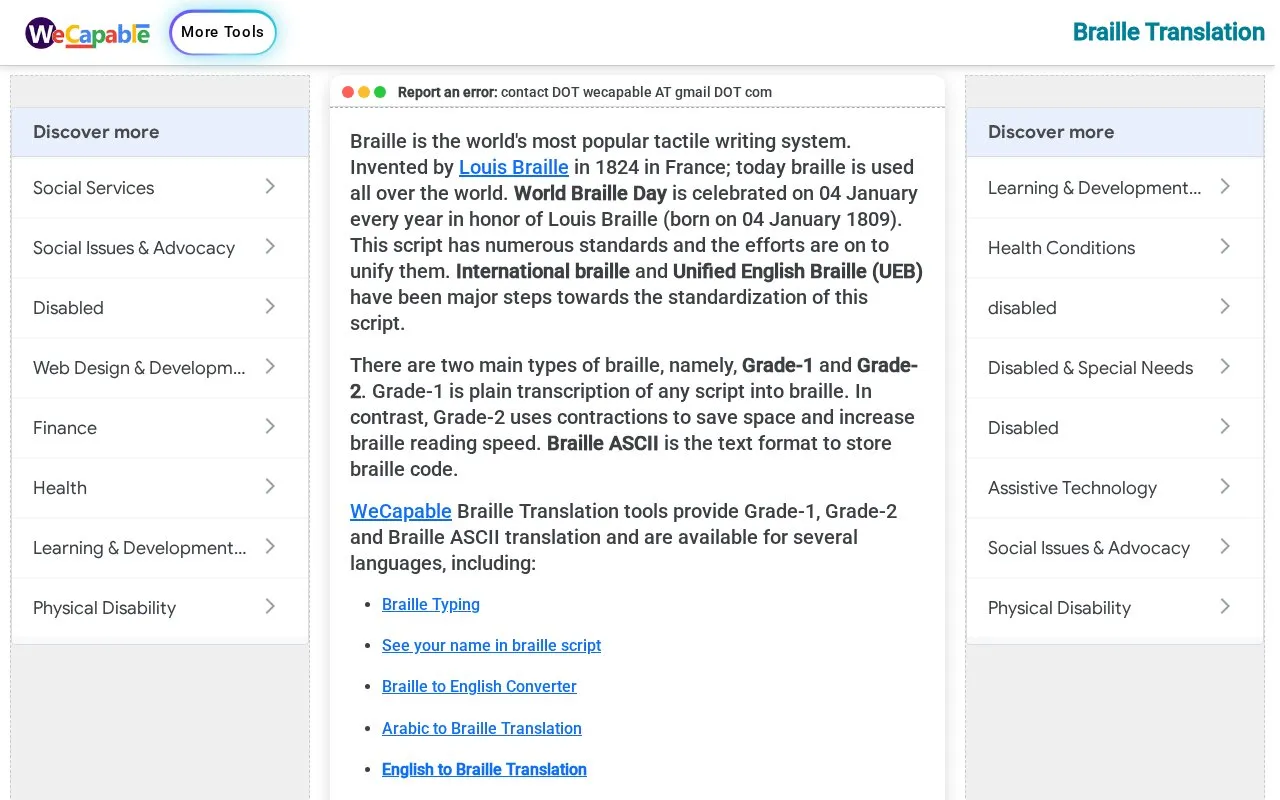The width and height of the screenshot is (1280, 800).
Task: Select Disabled & Special Needs entry
Action: point(1115,367)
